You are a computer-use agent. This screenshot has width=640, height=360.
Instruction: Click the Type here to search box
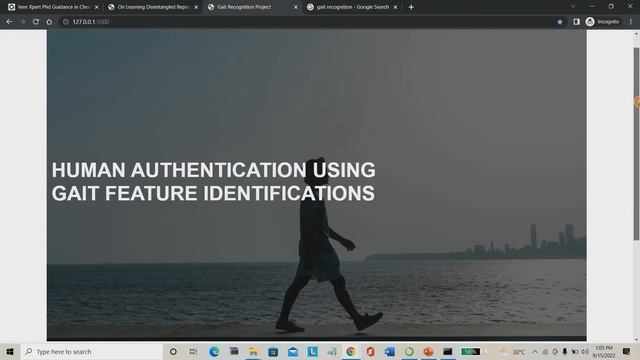click(91, 351)
